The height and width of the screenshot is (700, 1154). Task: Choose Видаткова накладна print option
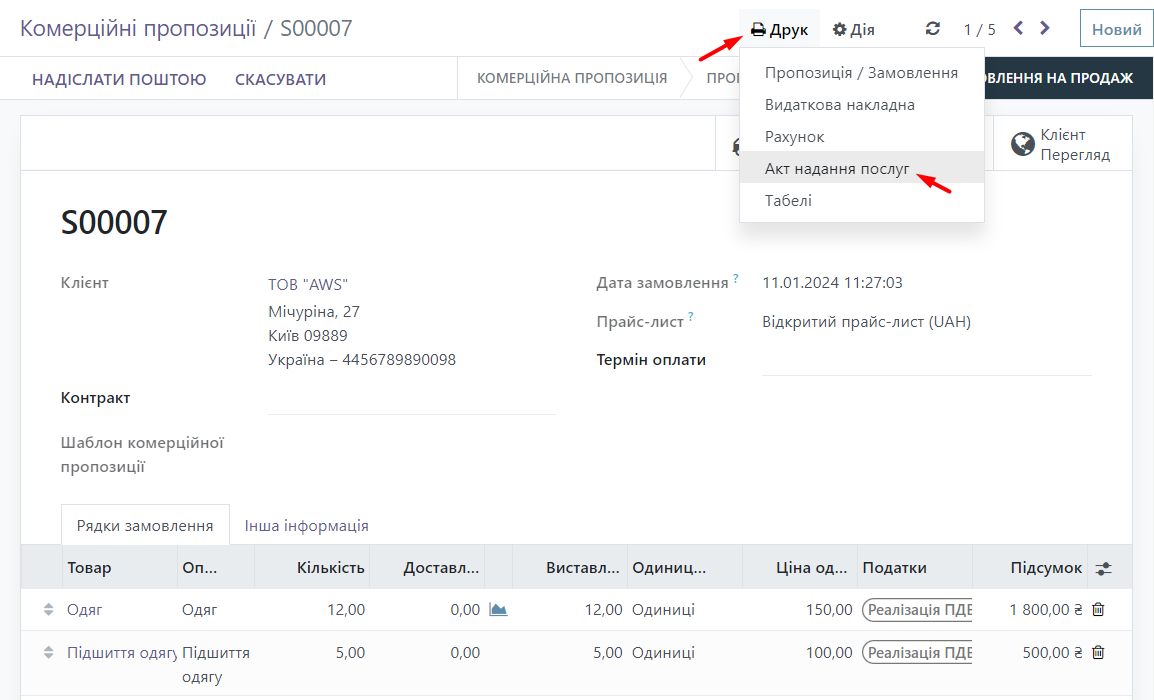839,105
